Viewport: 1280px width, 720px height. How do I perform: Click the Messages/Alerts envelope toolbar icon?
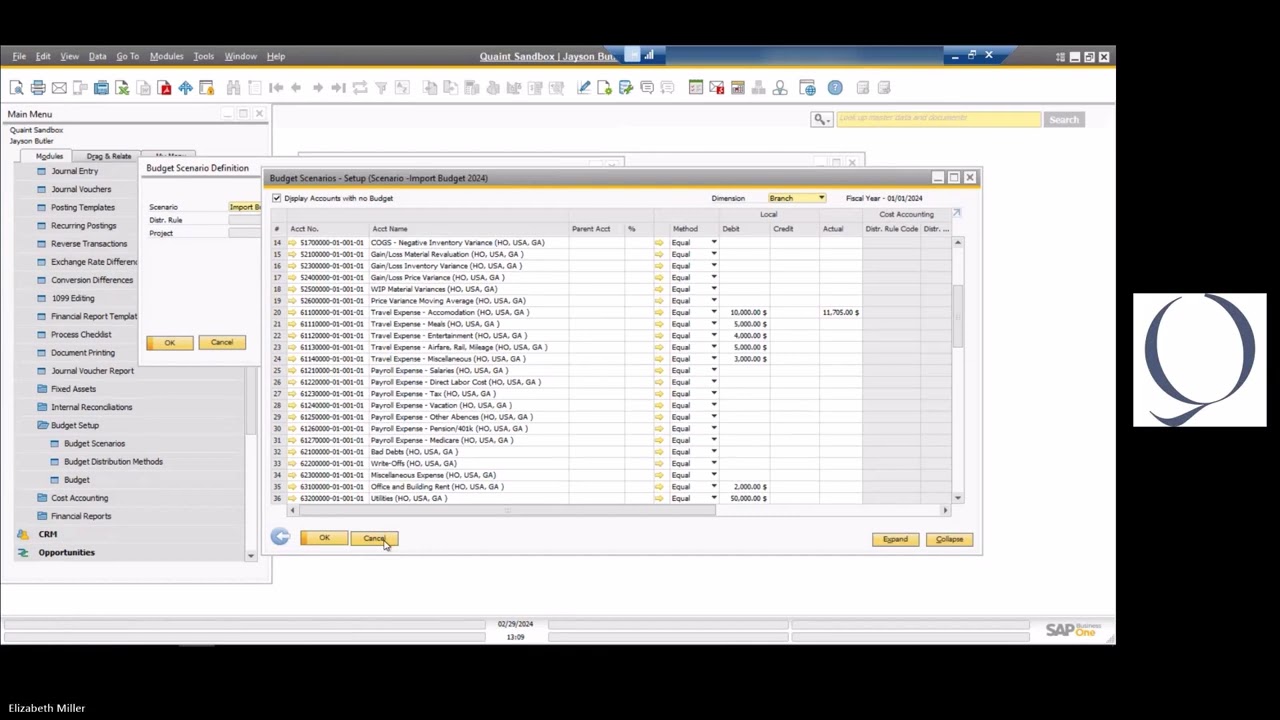[716, 88]
